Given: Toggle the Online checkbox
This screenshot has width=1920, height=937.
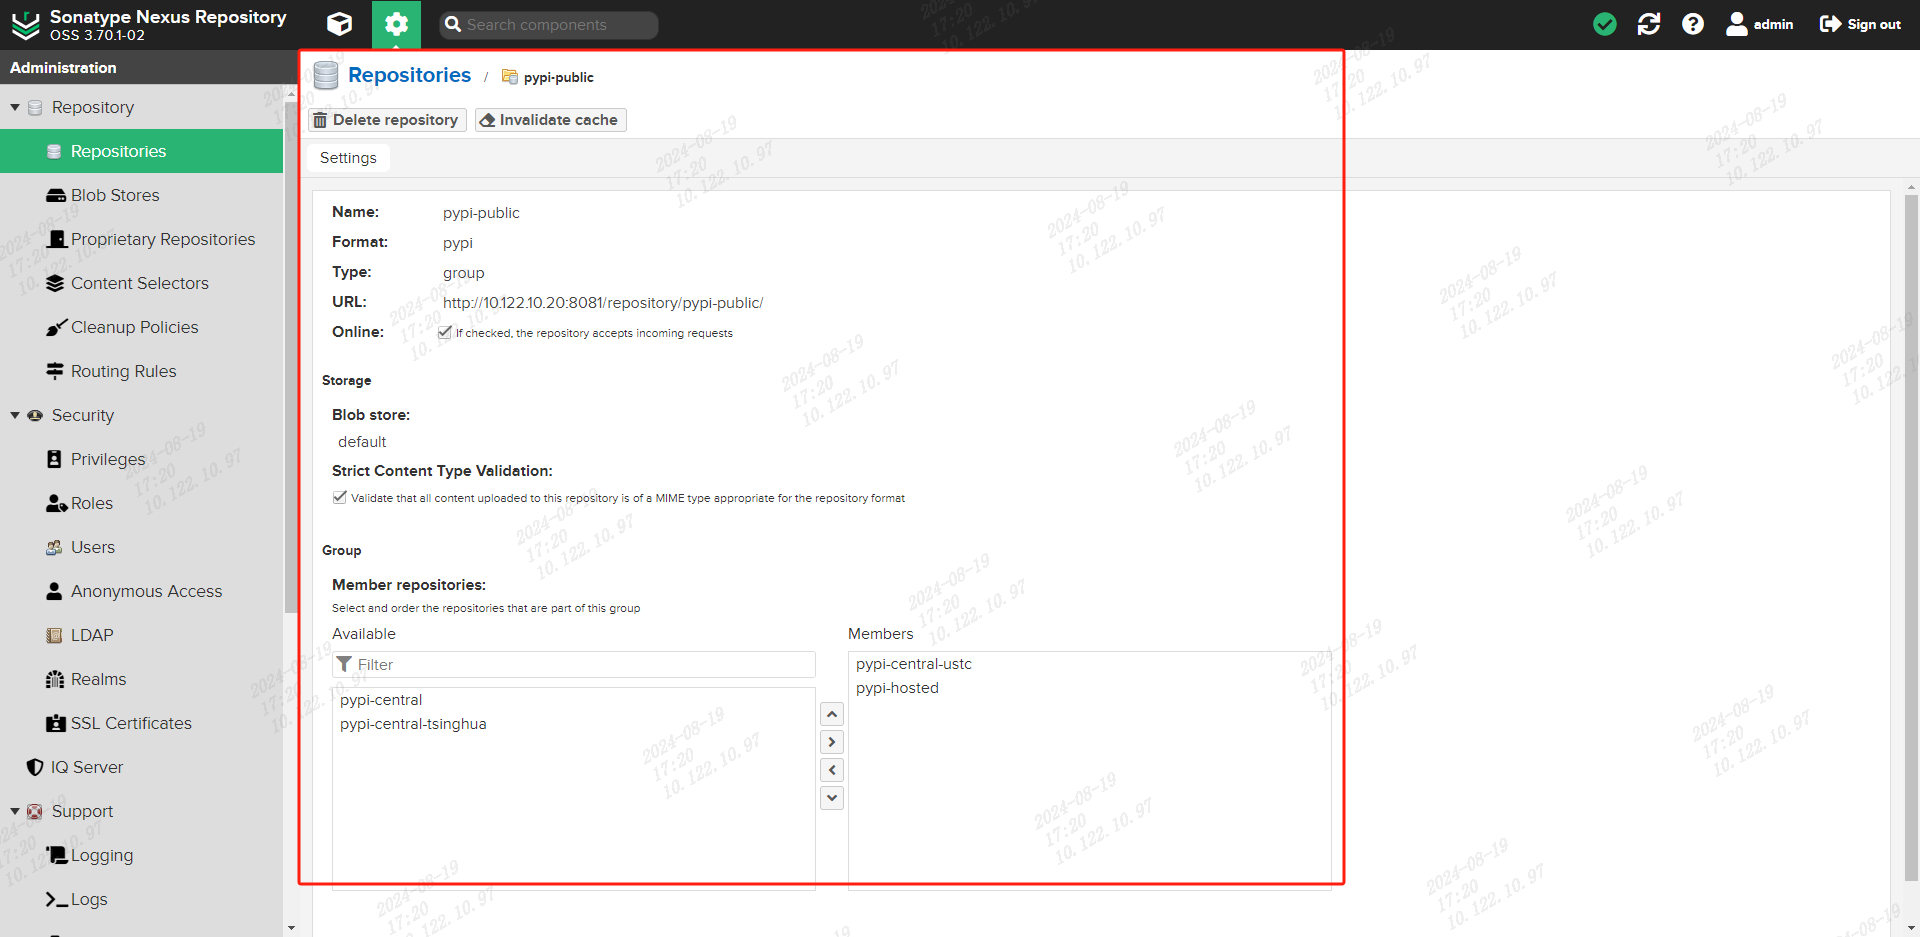Looking at the screenshot, I should [445, 333].
